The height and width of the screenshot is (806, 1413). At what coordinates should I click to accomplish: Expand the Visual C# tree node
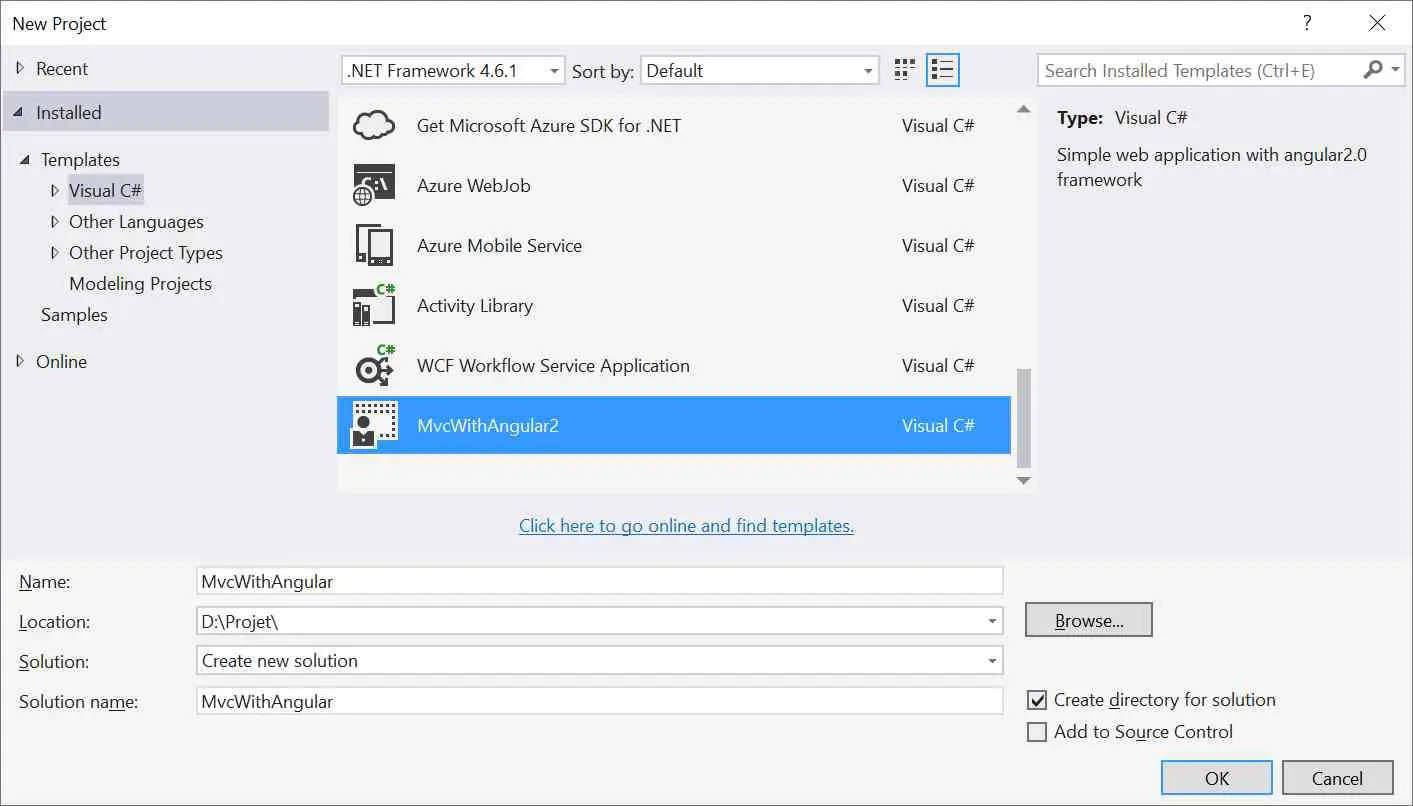pyautogui.click(x=55, y=191)
